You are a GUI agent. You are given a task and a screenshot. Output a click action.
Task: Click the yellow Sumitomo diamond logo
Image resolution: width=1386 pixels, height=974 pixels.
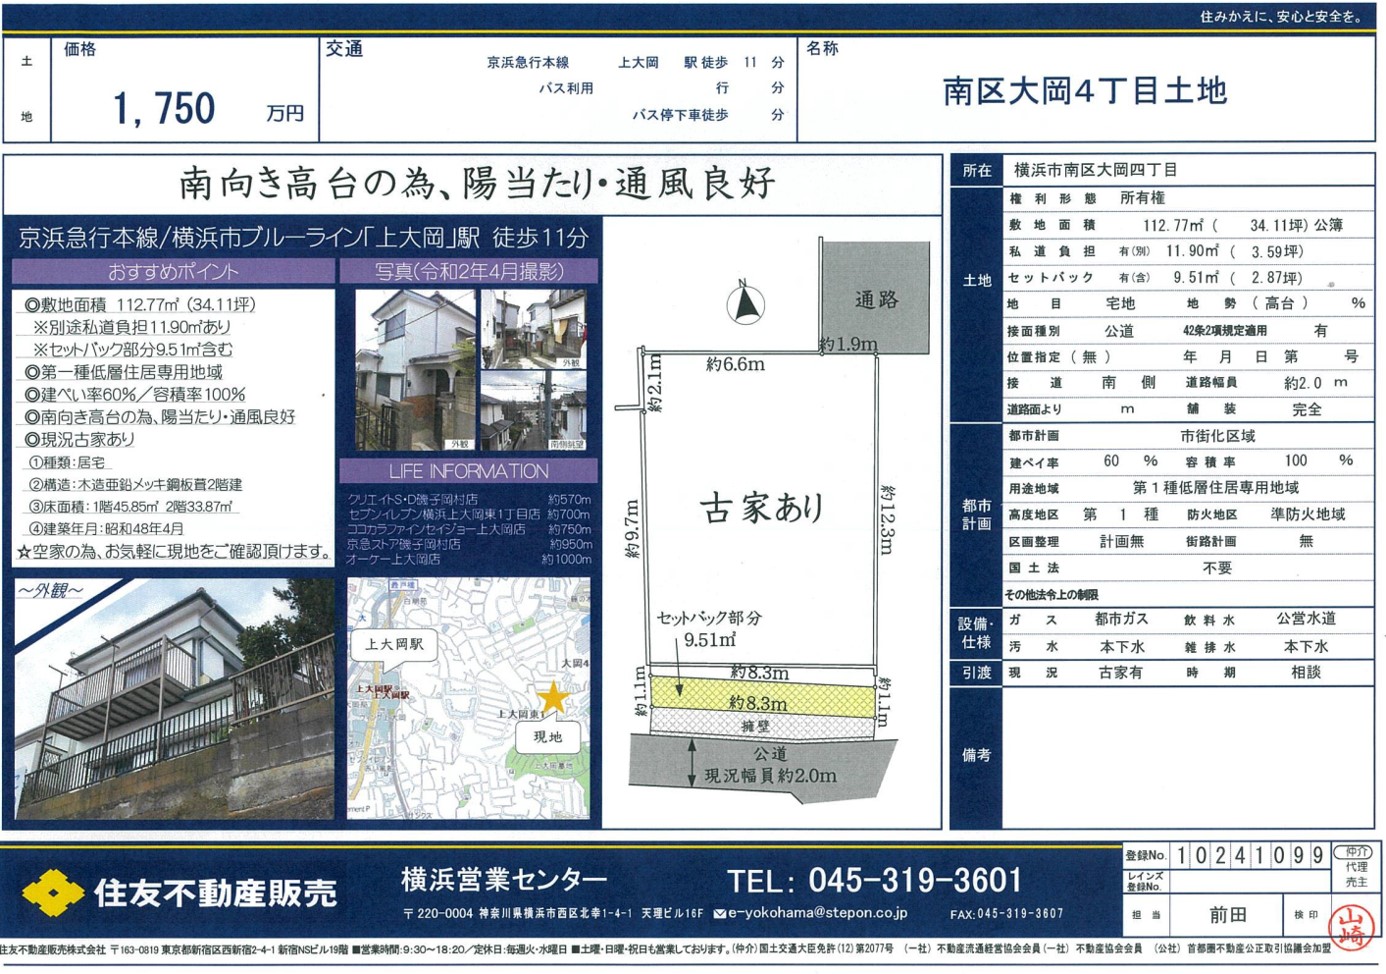(52, 892)
